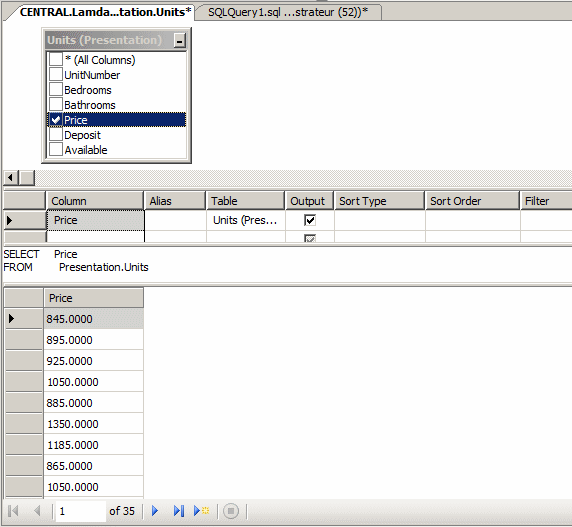Check the Available column checkbox
The height and width of the screenshot is (527, 572).
(x=56, y=150)
